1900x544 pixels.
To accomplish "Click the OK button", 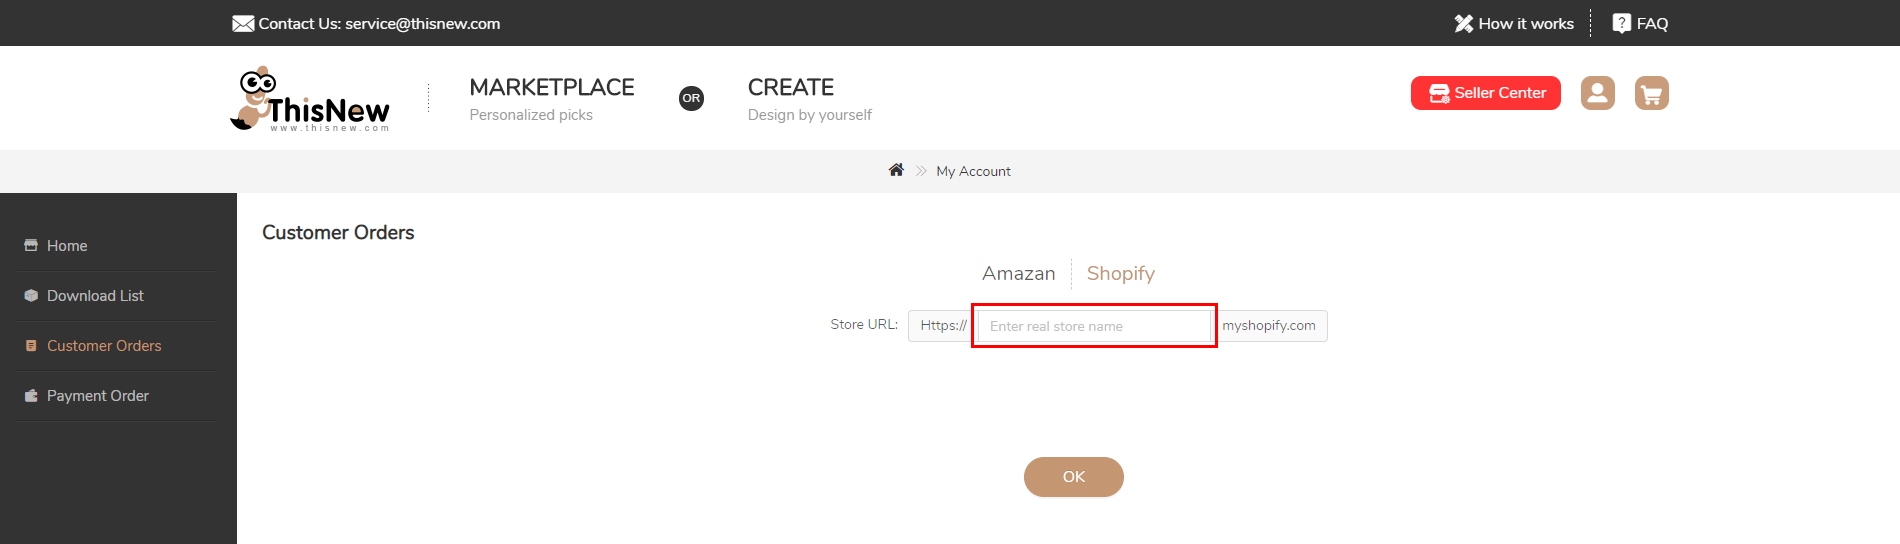I will 1073,477.
